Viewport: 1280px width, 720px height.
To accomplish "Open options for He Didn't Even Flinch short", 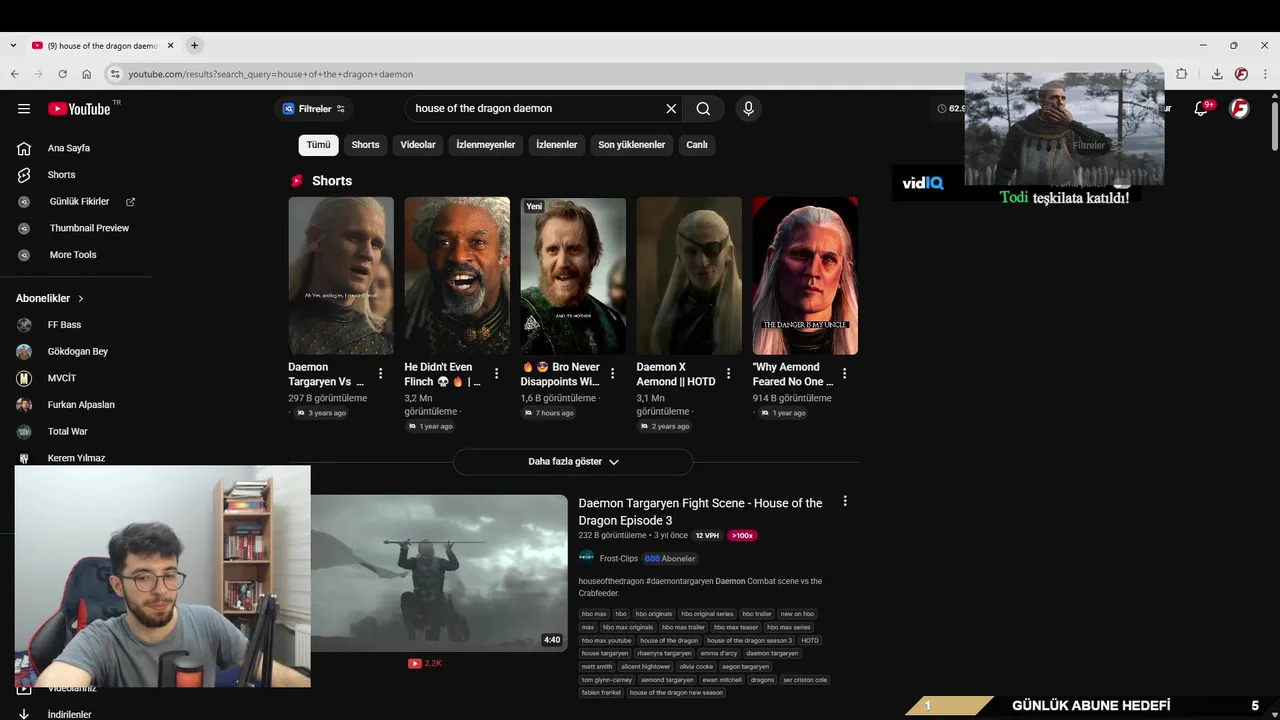I will (496, 373).
